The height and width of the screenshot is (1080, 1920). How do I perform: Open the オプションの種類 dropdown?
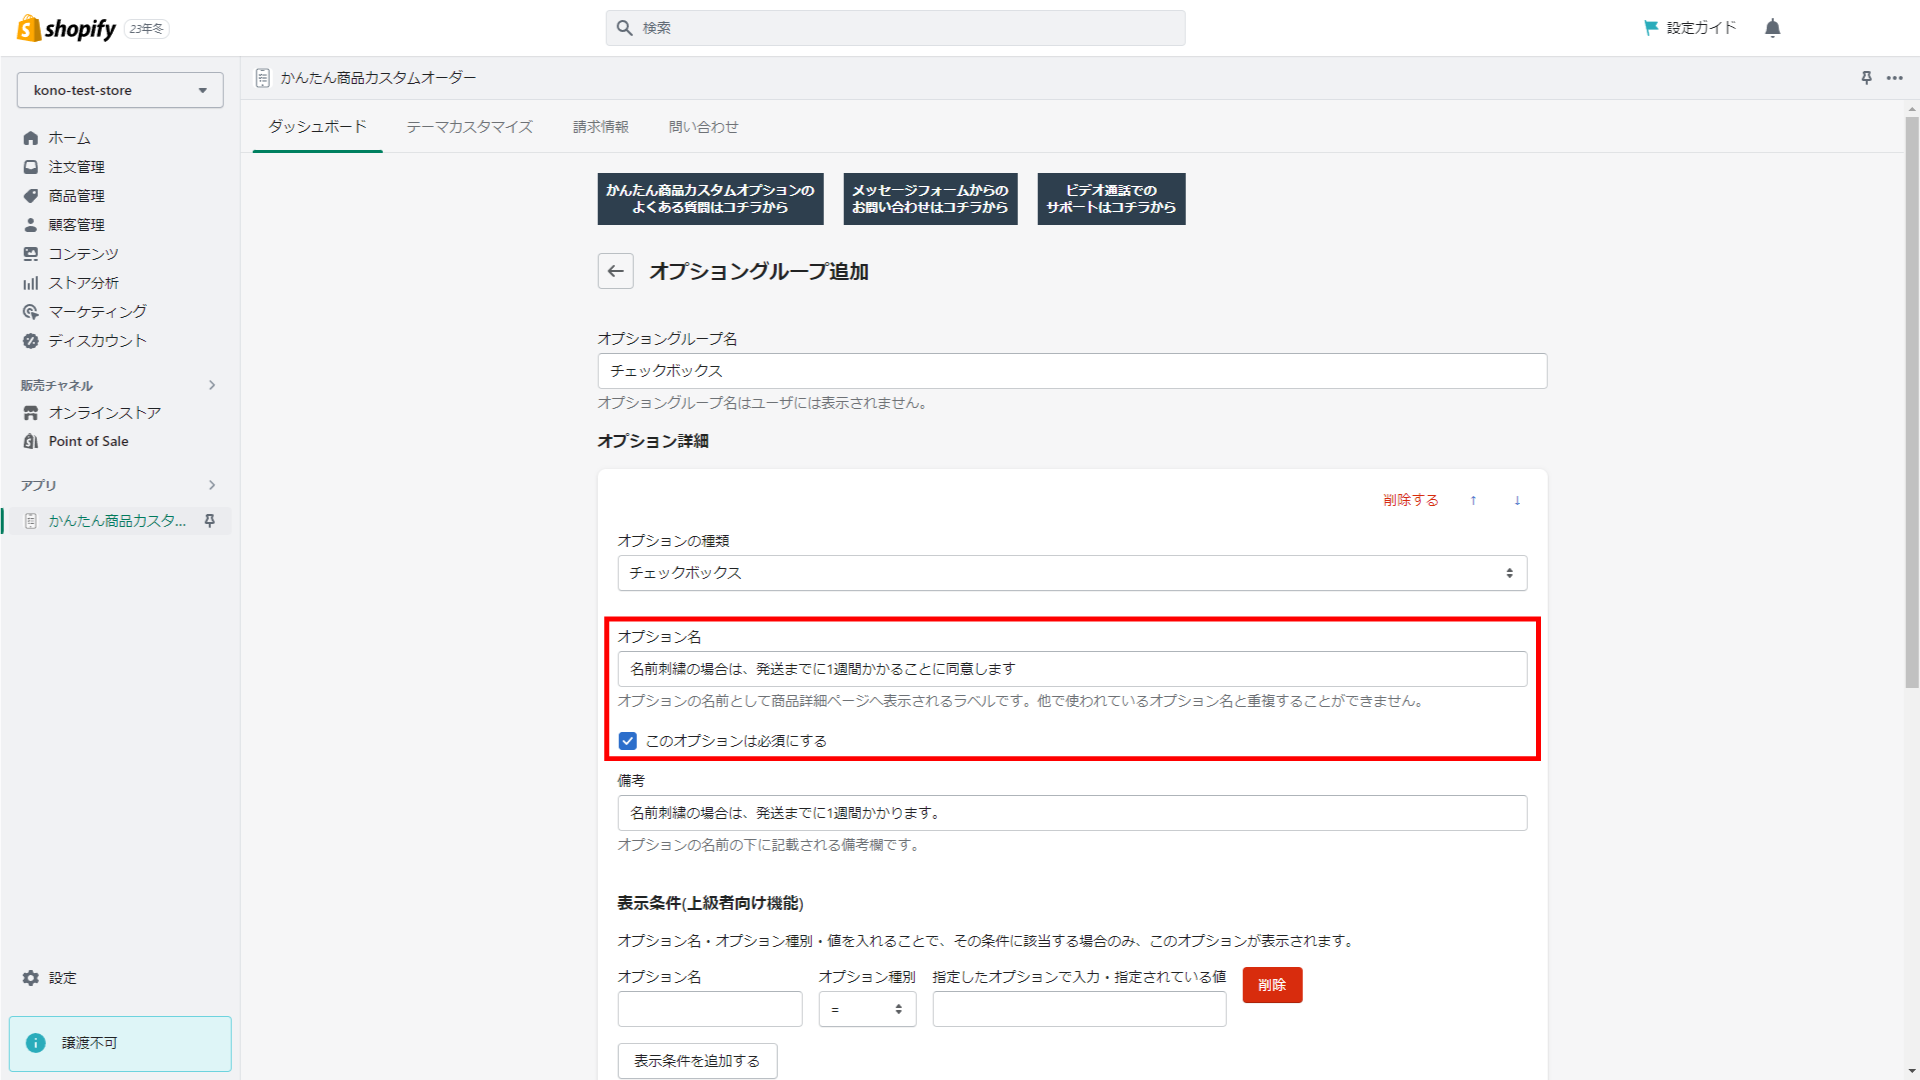pos(1071,573)
